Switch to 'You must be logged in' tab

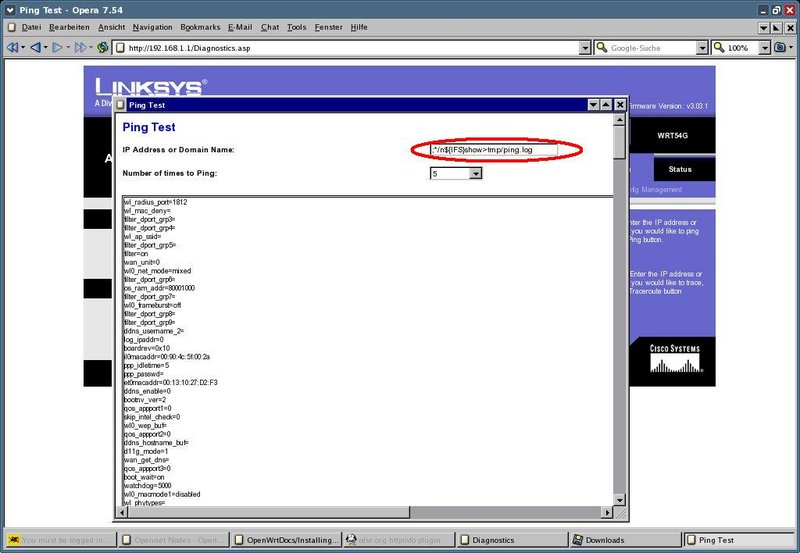pos(61,540)
